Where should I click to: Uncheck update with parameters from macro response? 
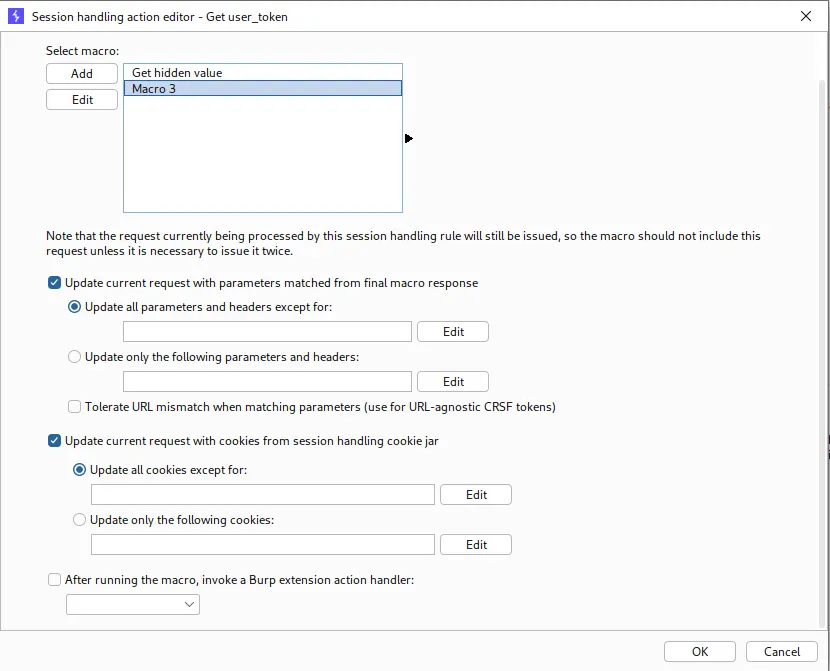click(54, 283)
